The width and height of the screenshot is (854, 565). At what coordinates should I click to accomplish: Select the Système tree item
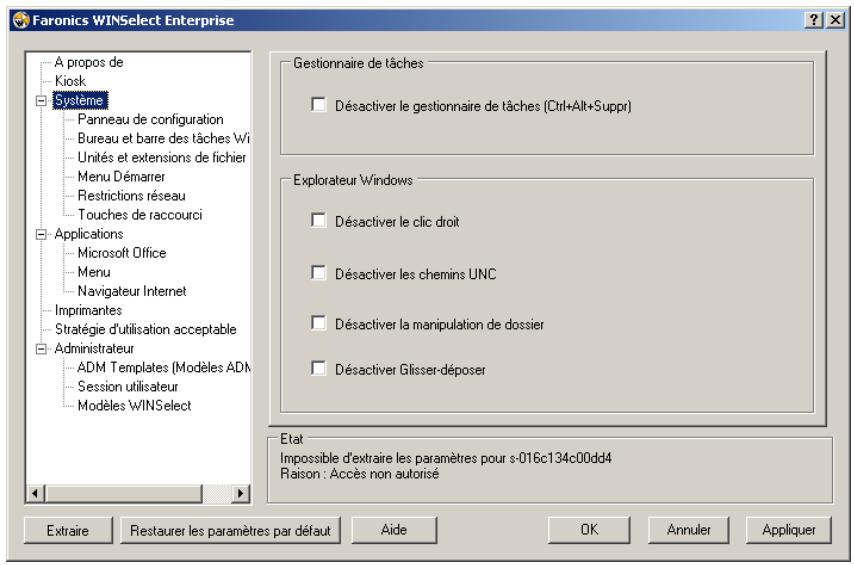(x=80, y=100)
